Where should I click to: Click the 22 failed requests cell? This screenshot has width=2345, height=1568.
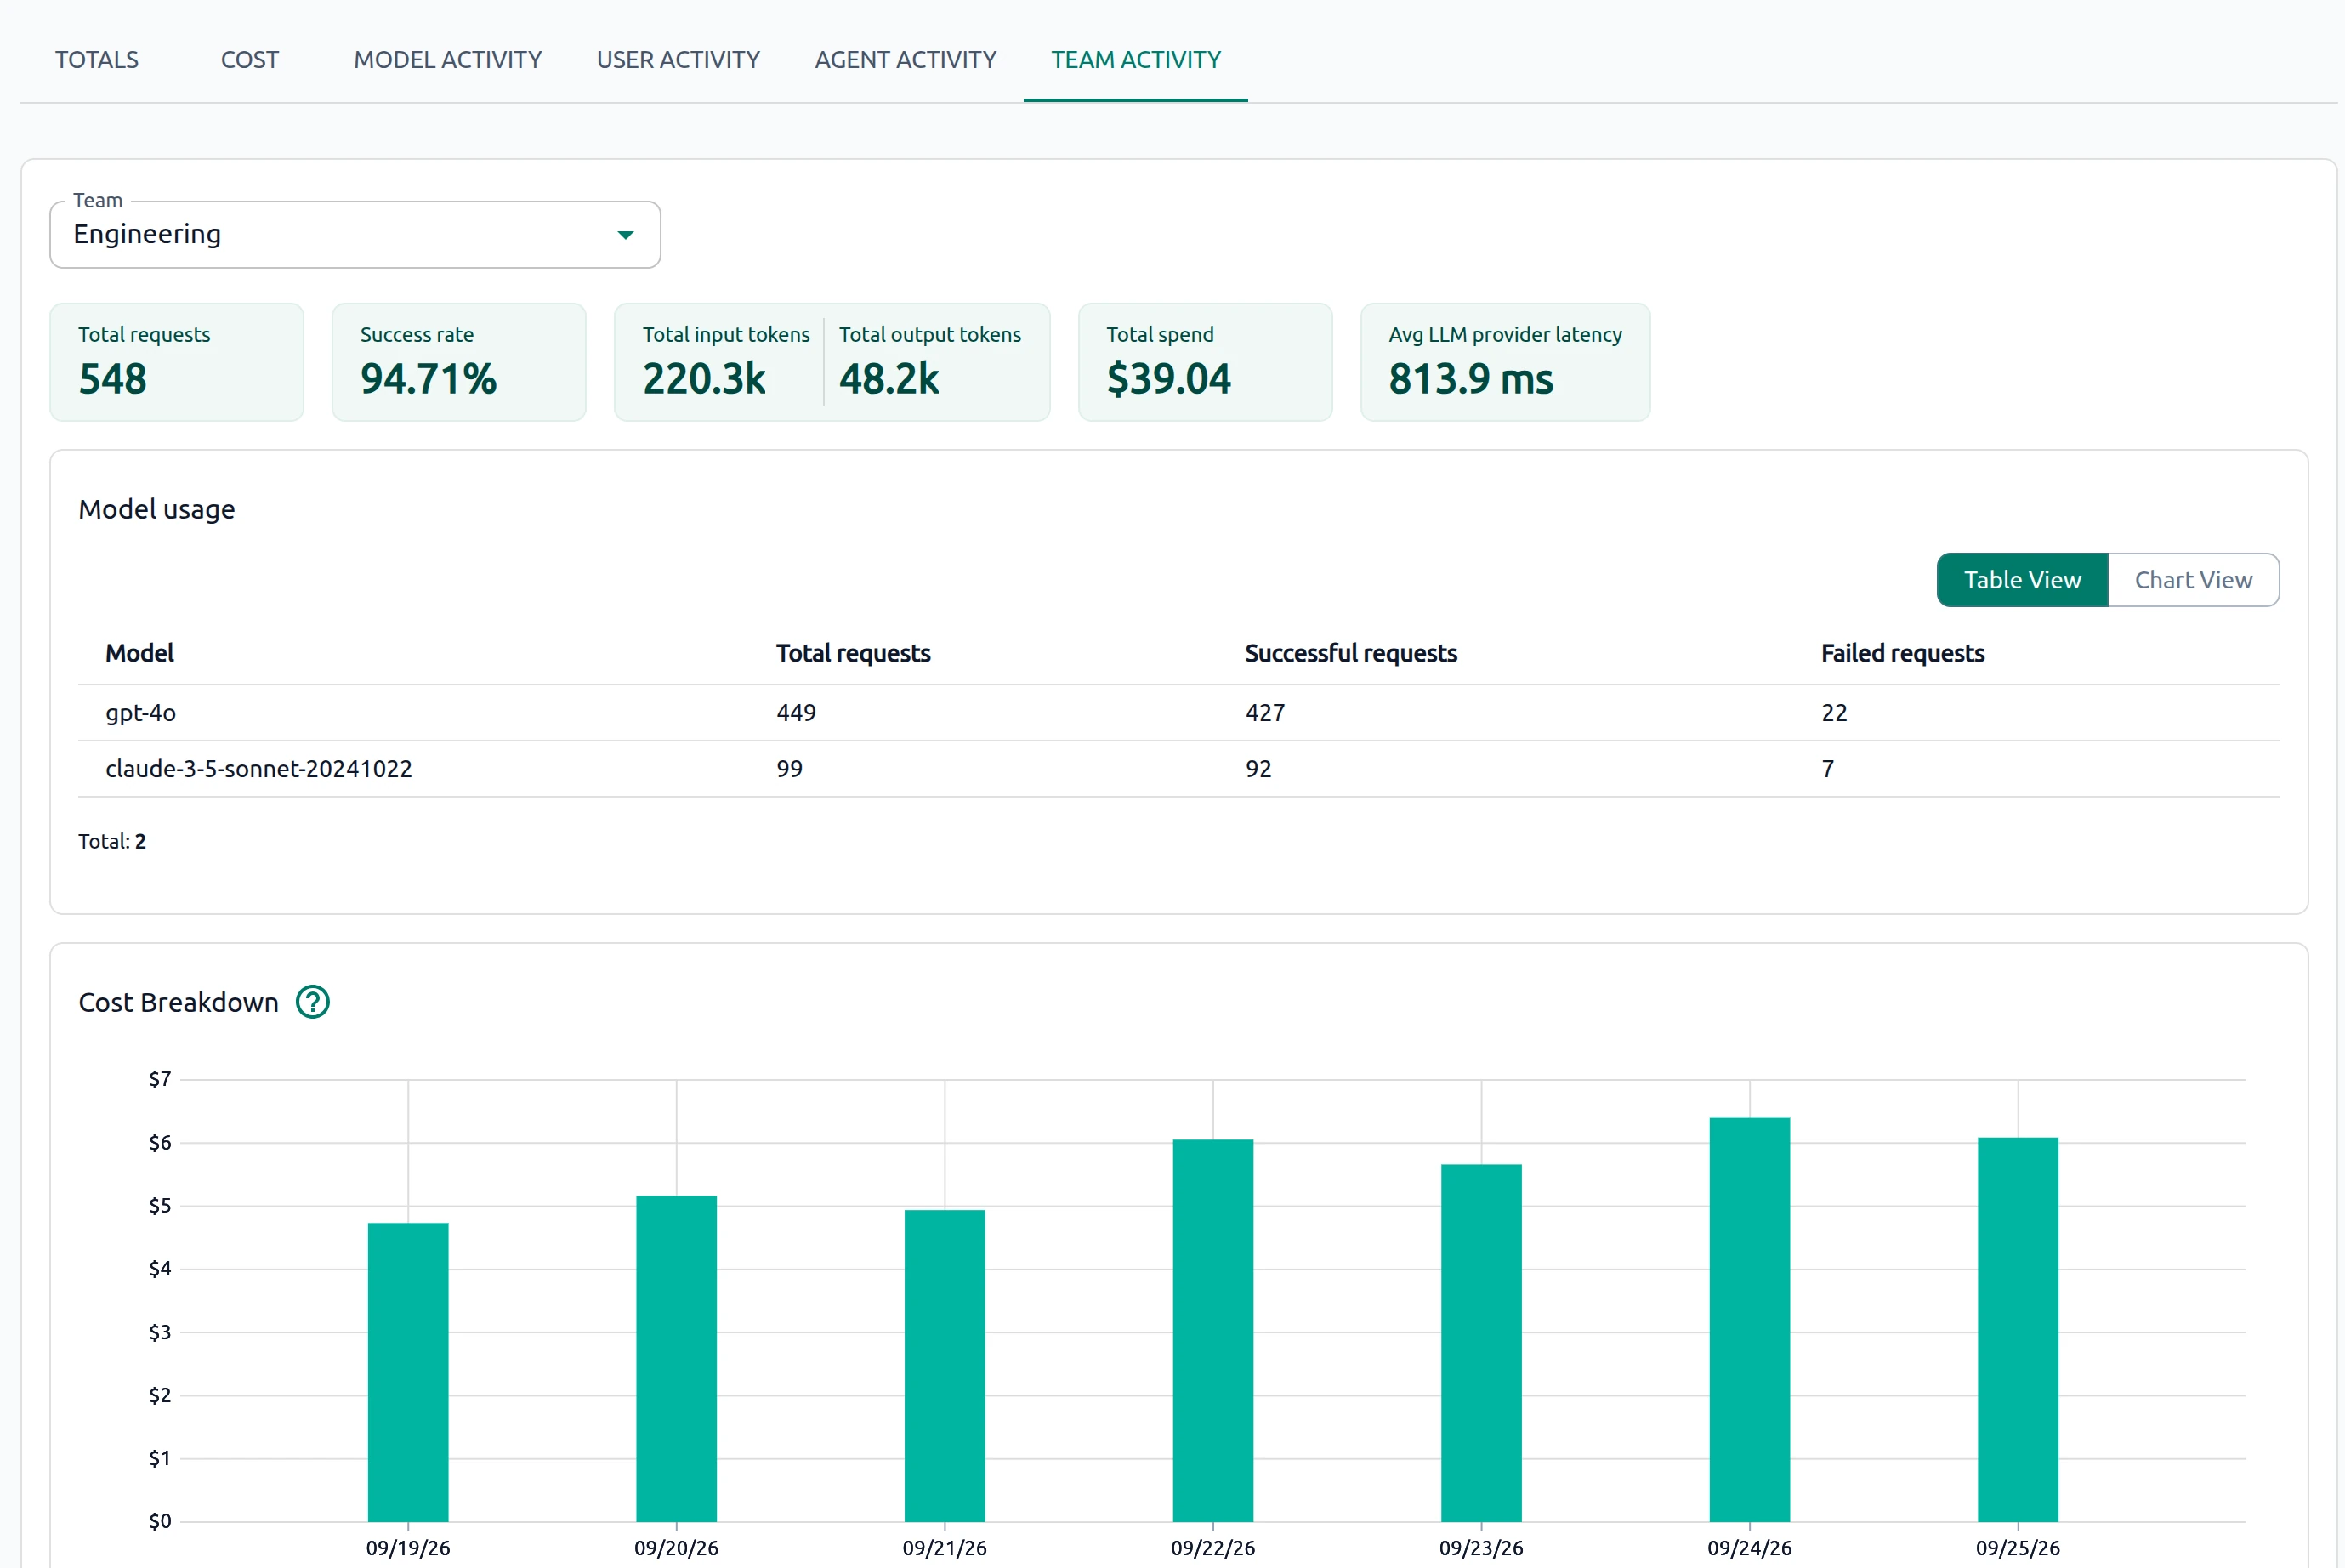click(1834, 713)
